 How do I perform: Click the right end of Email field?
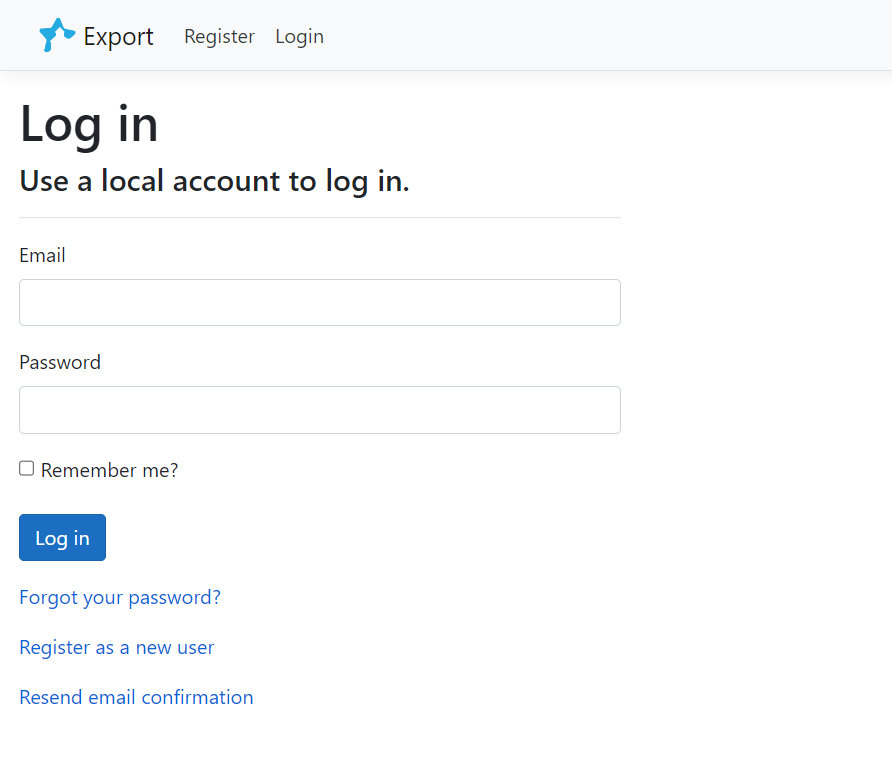point(600,302)
